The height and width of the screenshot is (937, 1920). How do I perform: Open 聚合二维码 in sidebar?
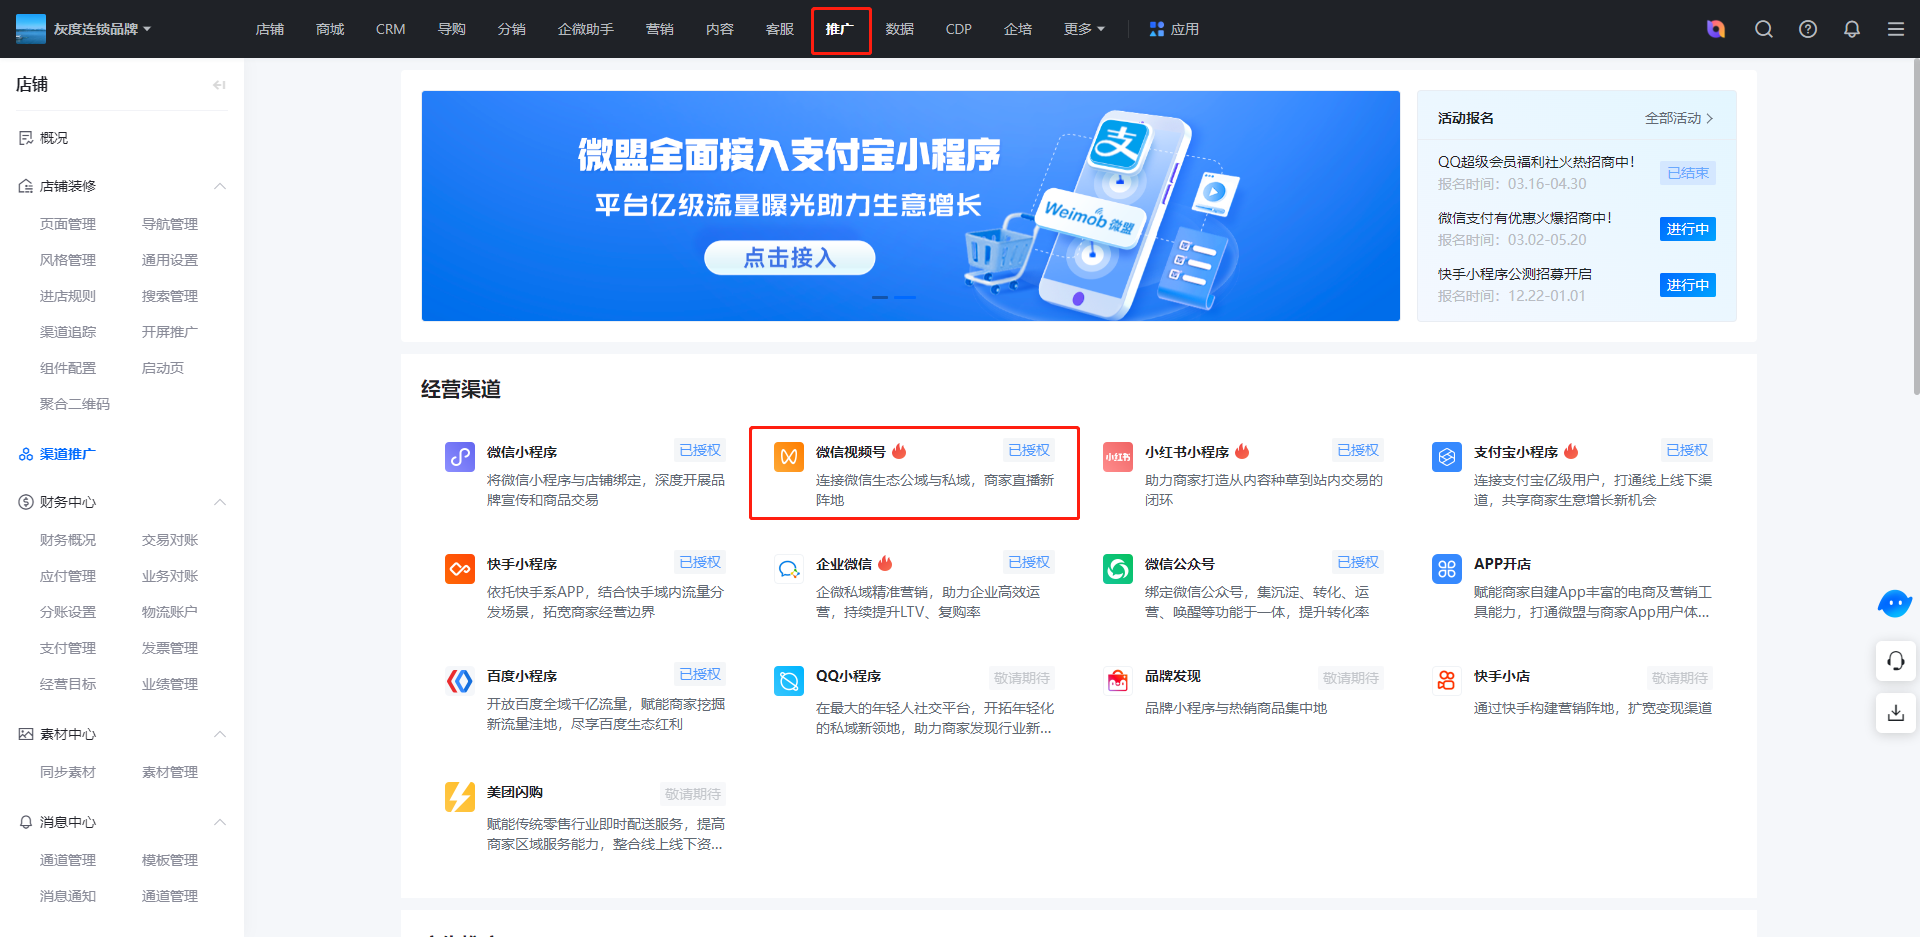click(75, 404)
